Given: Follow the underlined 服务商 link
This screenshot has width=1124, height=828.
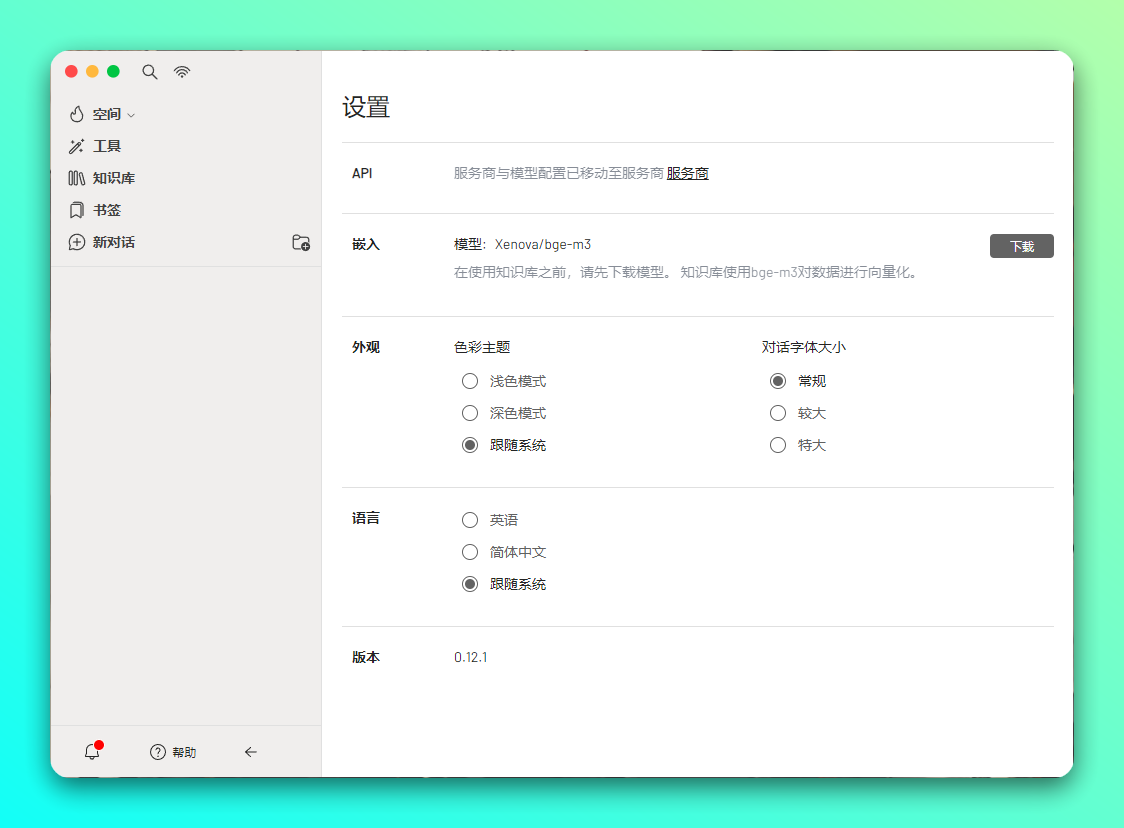Looking at the screenshot, I should tap(687, 173).
